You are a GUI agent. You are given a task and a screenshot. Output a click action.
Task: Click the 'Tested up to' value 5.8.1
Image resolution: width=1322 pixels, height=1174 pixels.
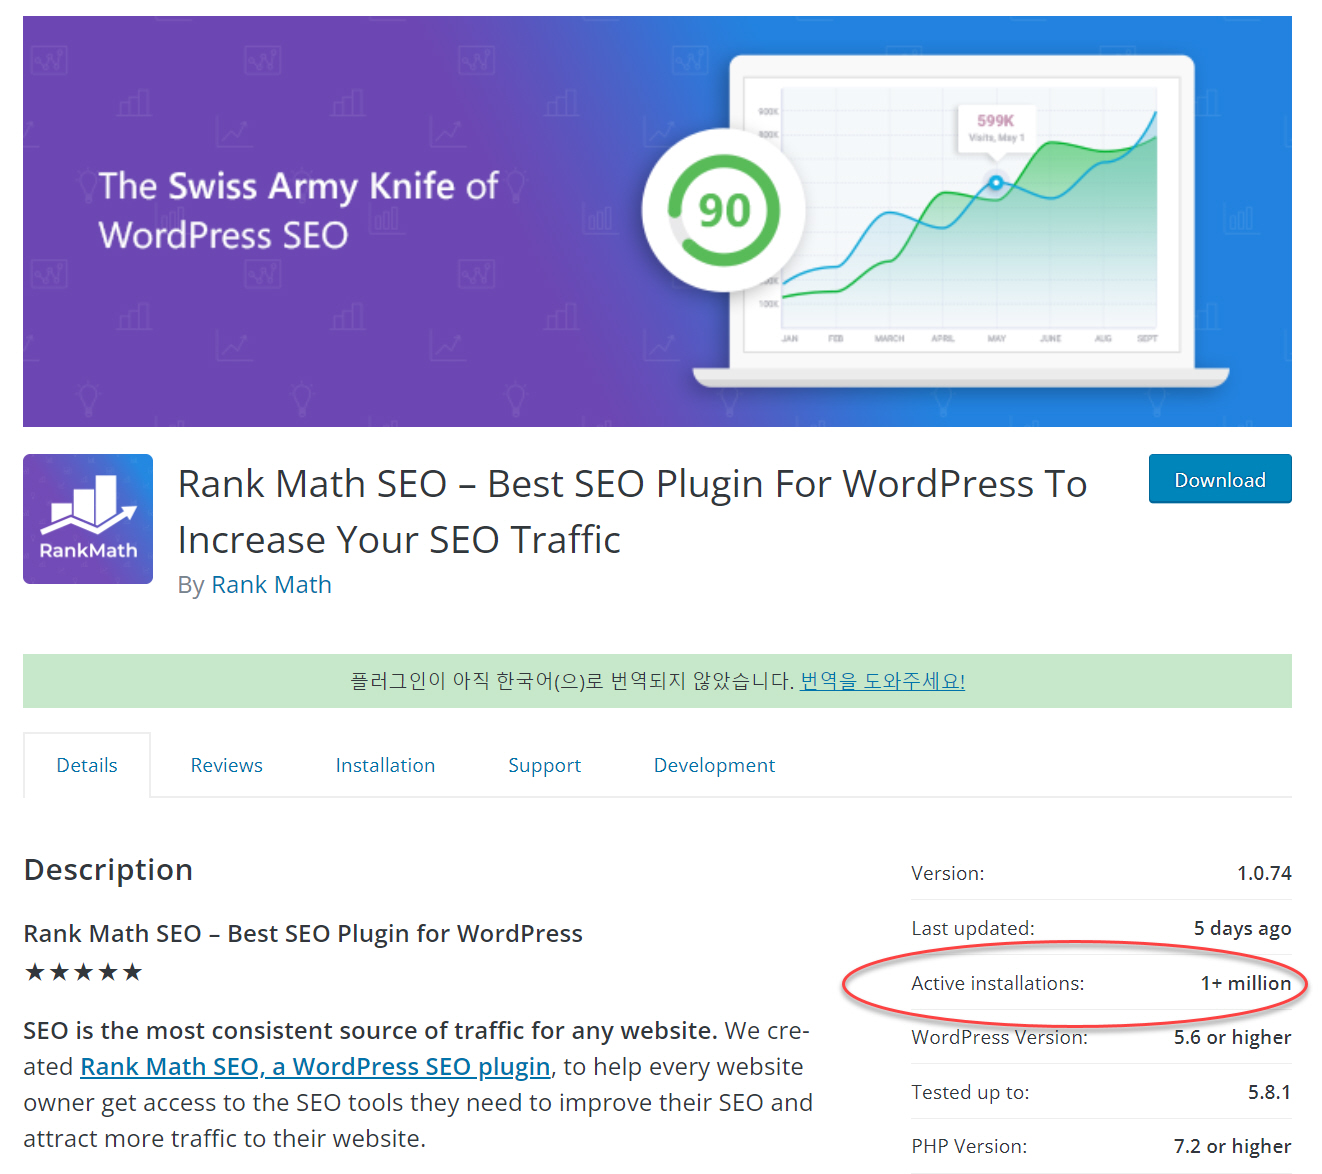pyautogui.click(x=1269, y=1092)
